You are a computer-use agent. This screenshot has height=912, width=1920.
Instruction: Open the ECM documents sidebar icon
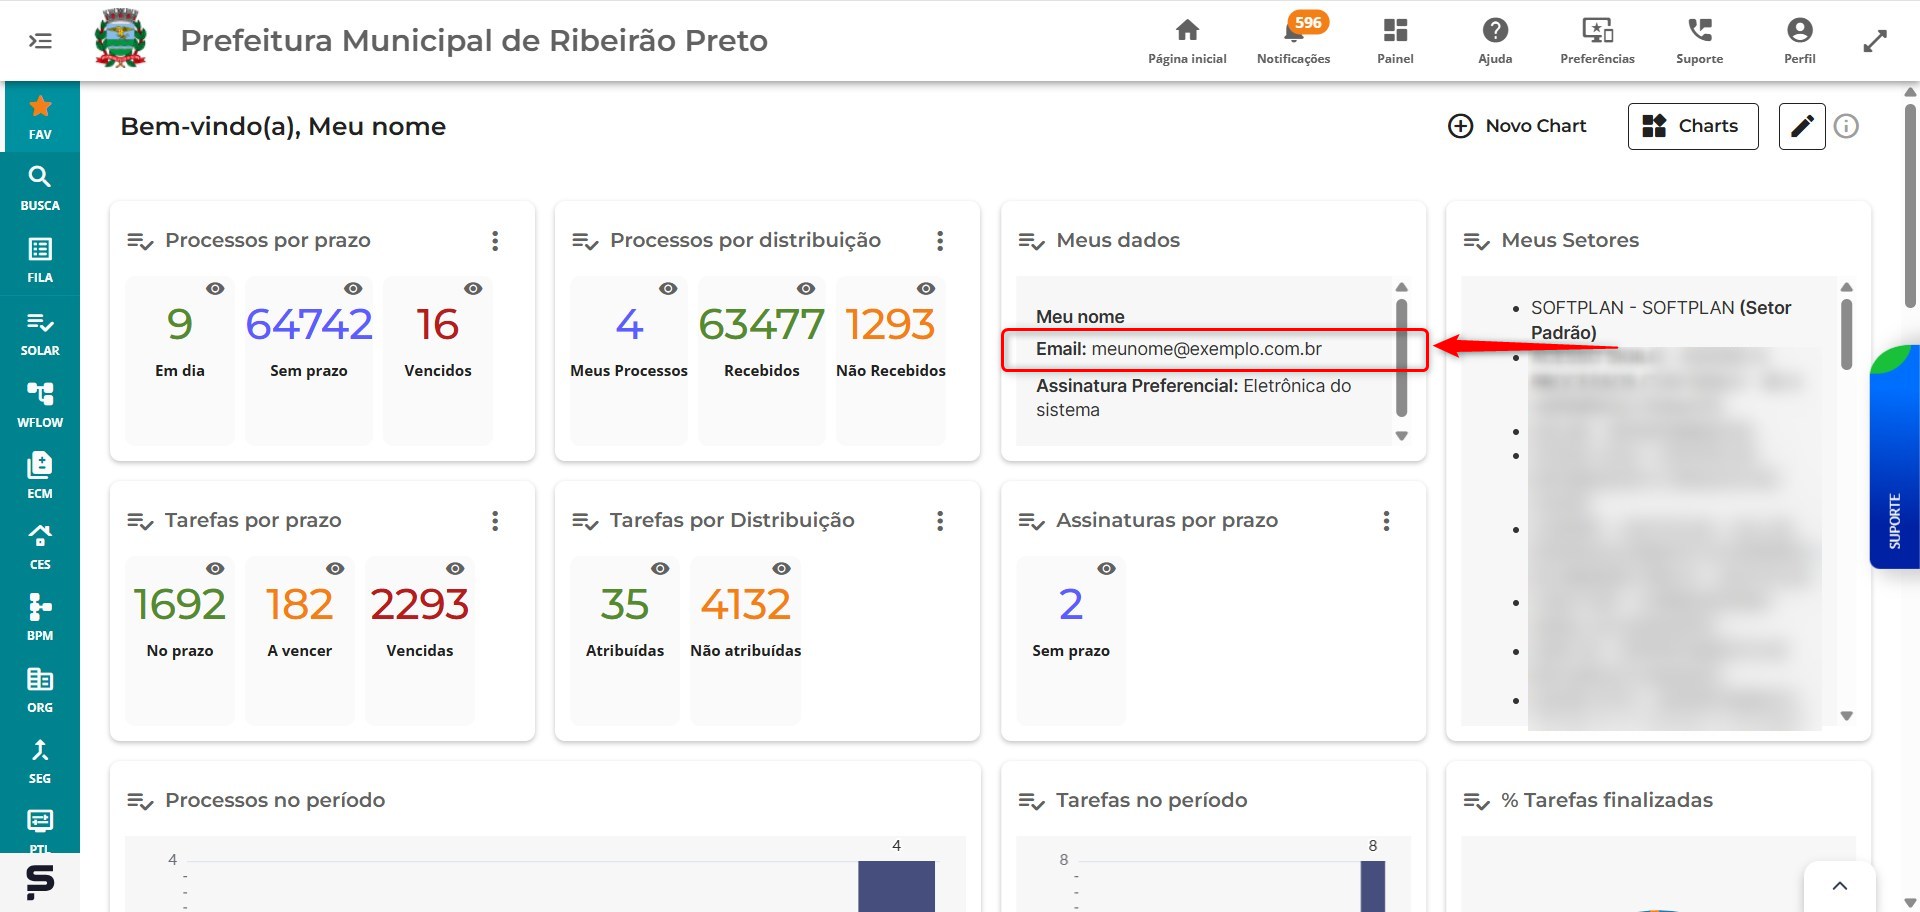(40, 475)
